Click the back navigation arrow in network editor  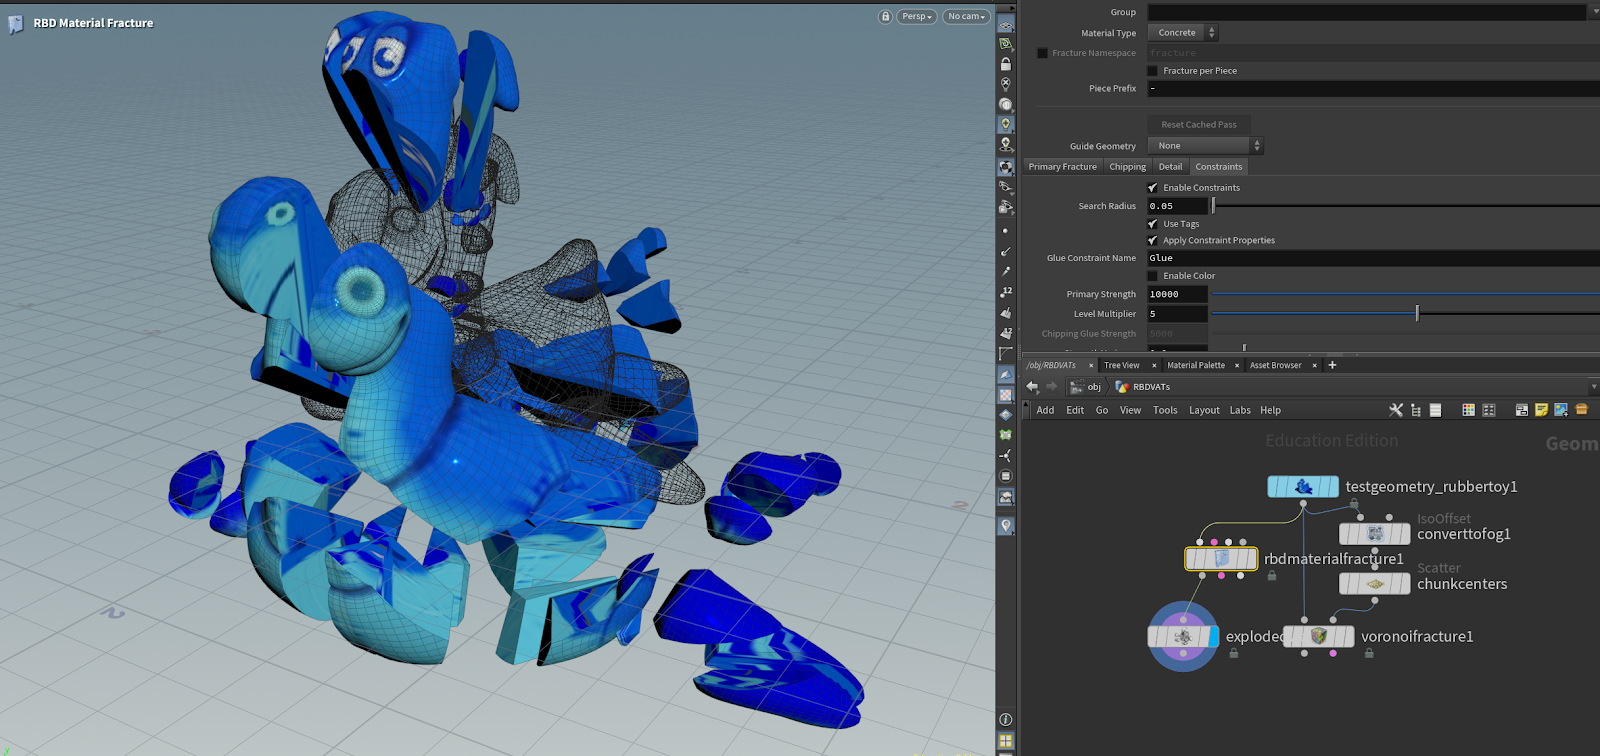click(x=1032, y=387)
